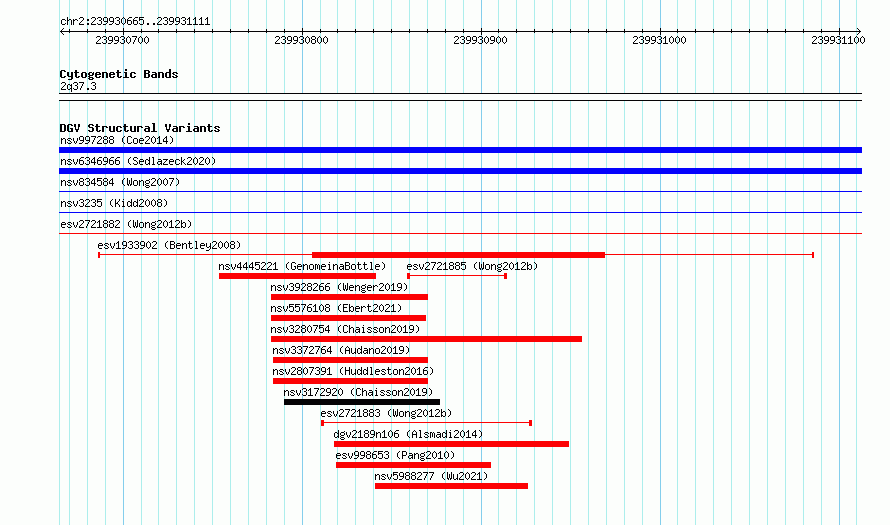Select the 2q37.3 band label
The height and width of the screenshot is (525, 890).
[x=78, y=86]
